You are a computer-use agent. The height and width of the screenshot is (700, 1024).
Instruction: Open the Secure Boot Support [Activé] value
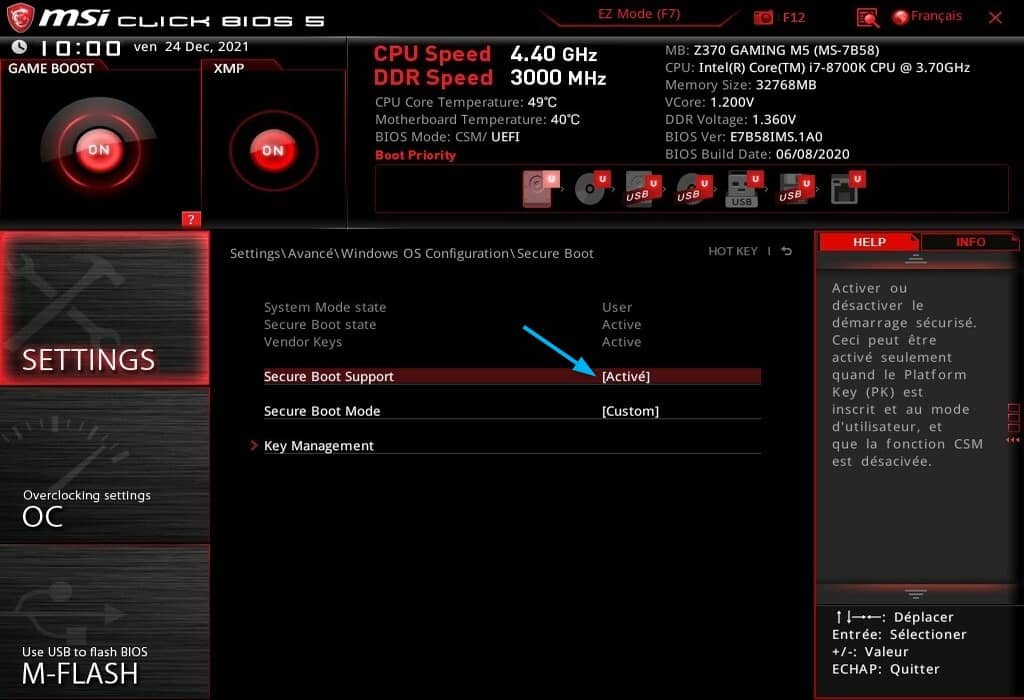point(626,377)
